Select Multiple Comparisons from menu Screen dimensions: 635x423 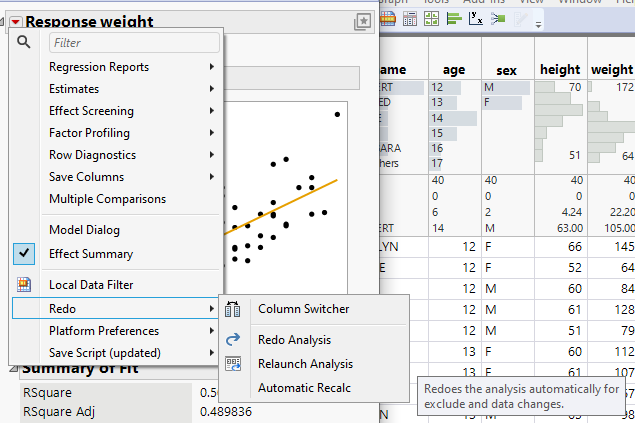(107, 199)
